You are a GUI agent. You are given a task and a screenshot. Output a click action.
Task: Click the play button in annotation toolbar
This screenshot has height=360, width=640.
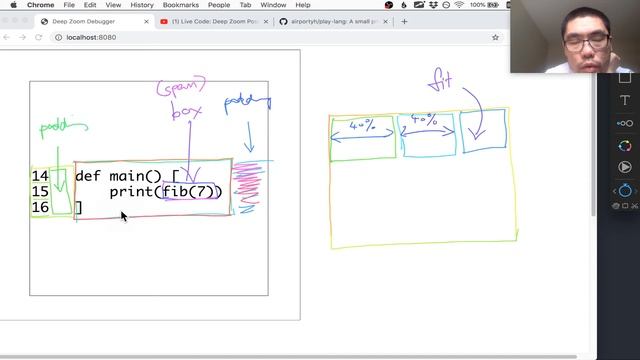[x=624, y=167]
